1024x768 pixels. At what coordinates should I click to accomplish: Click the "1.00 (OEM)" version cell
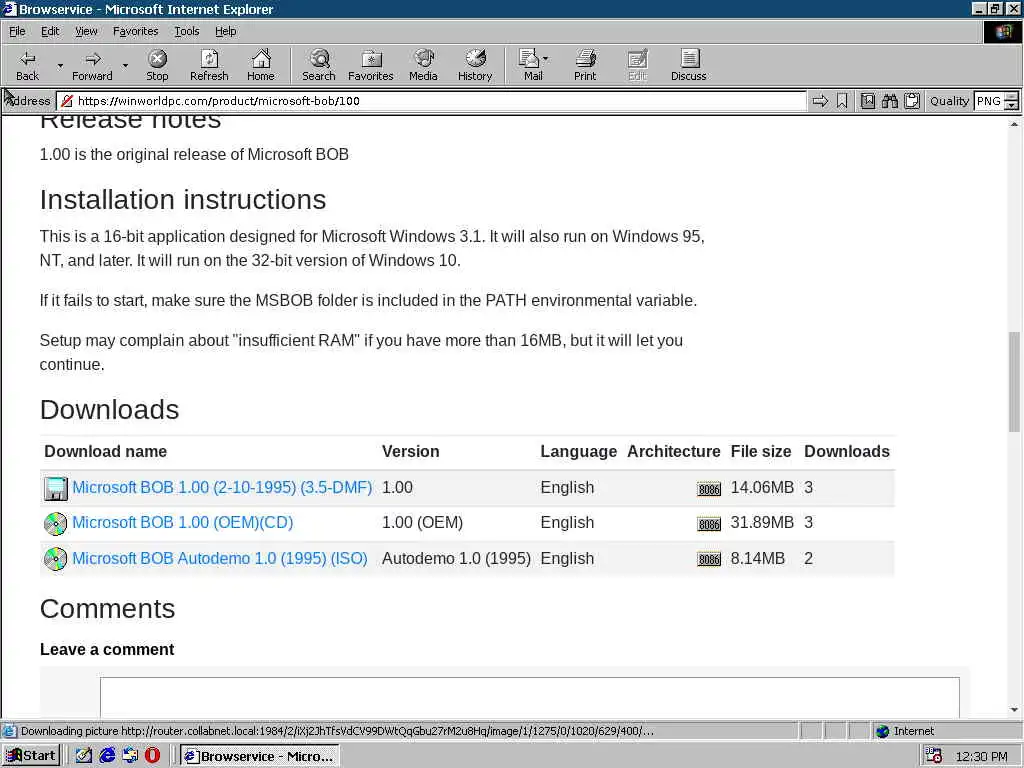click(422, 523)
